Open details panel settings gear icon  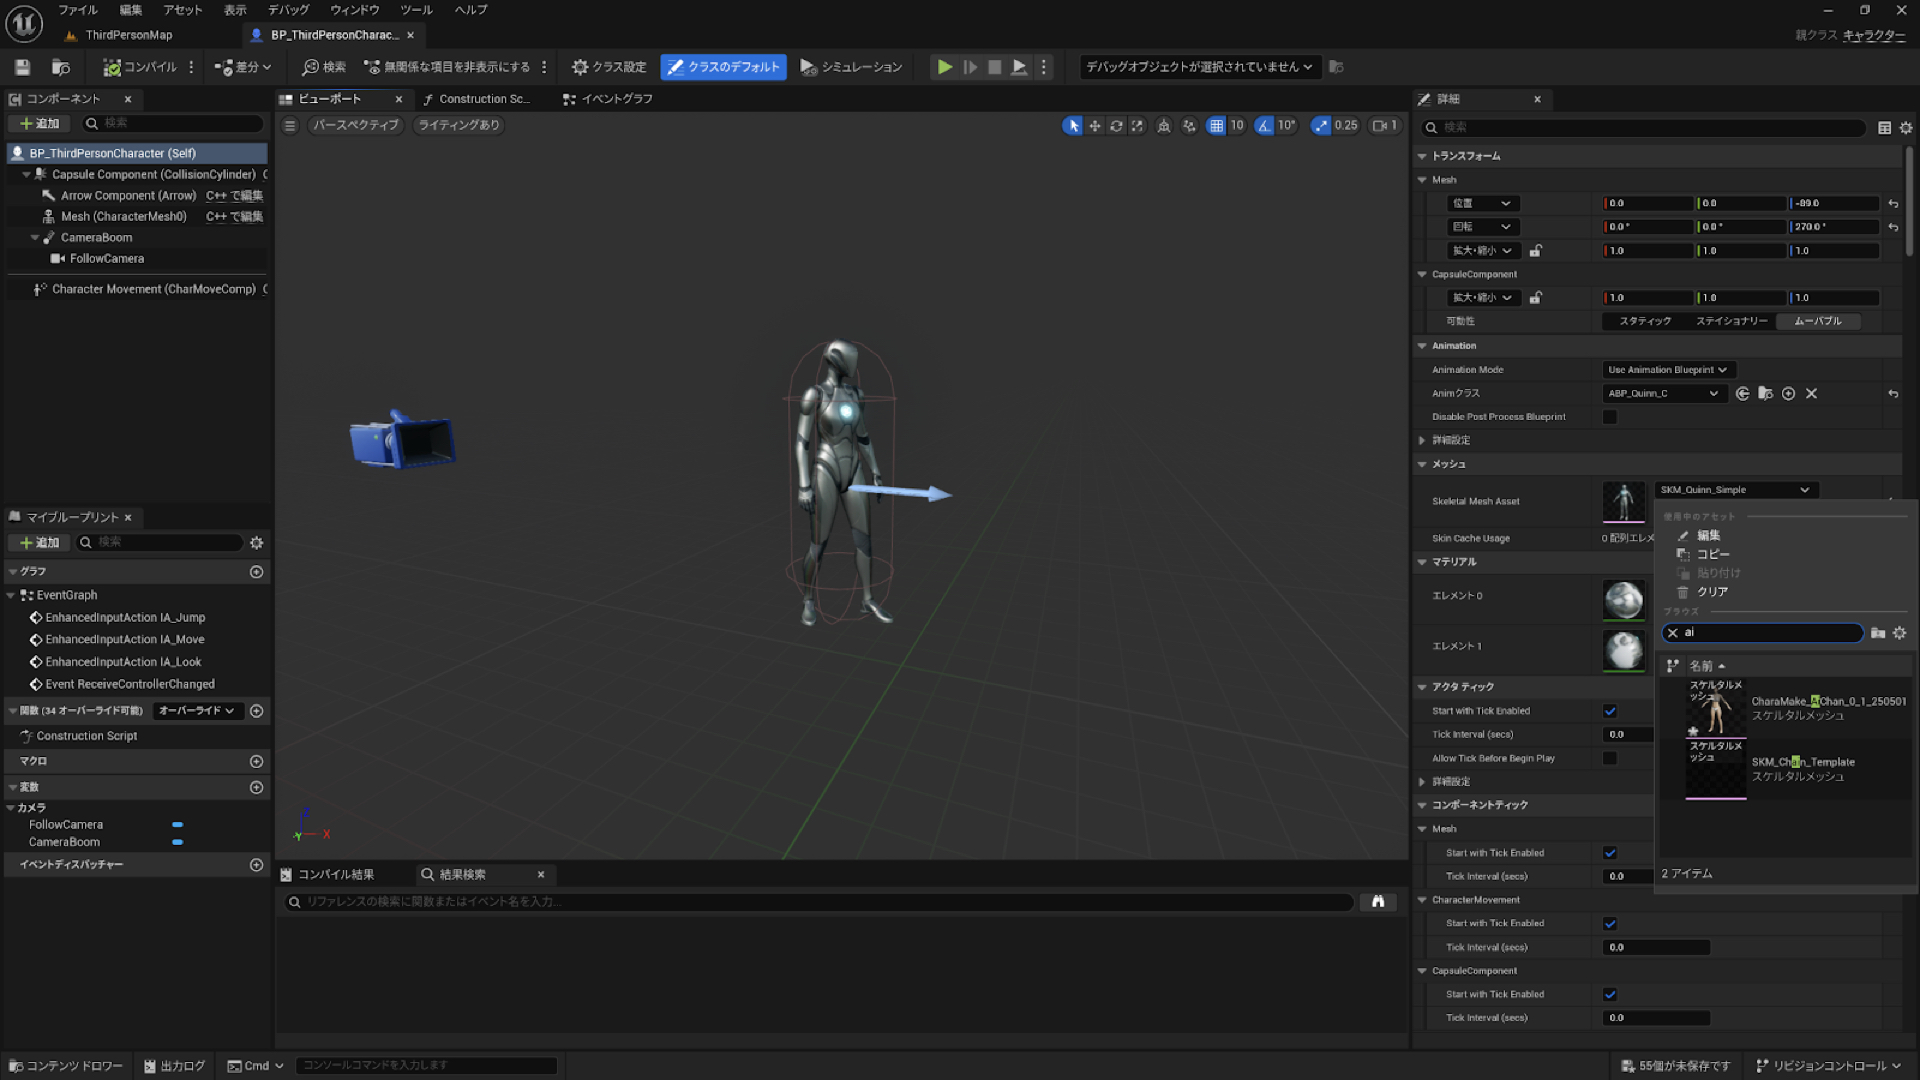click(1906, 128)
